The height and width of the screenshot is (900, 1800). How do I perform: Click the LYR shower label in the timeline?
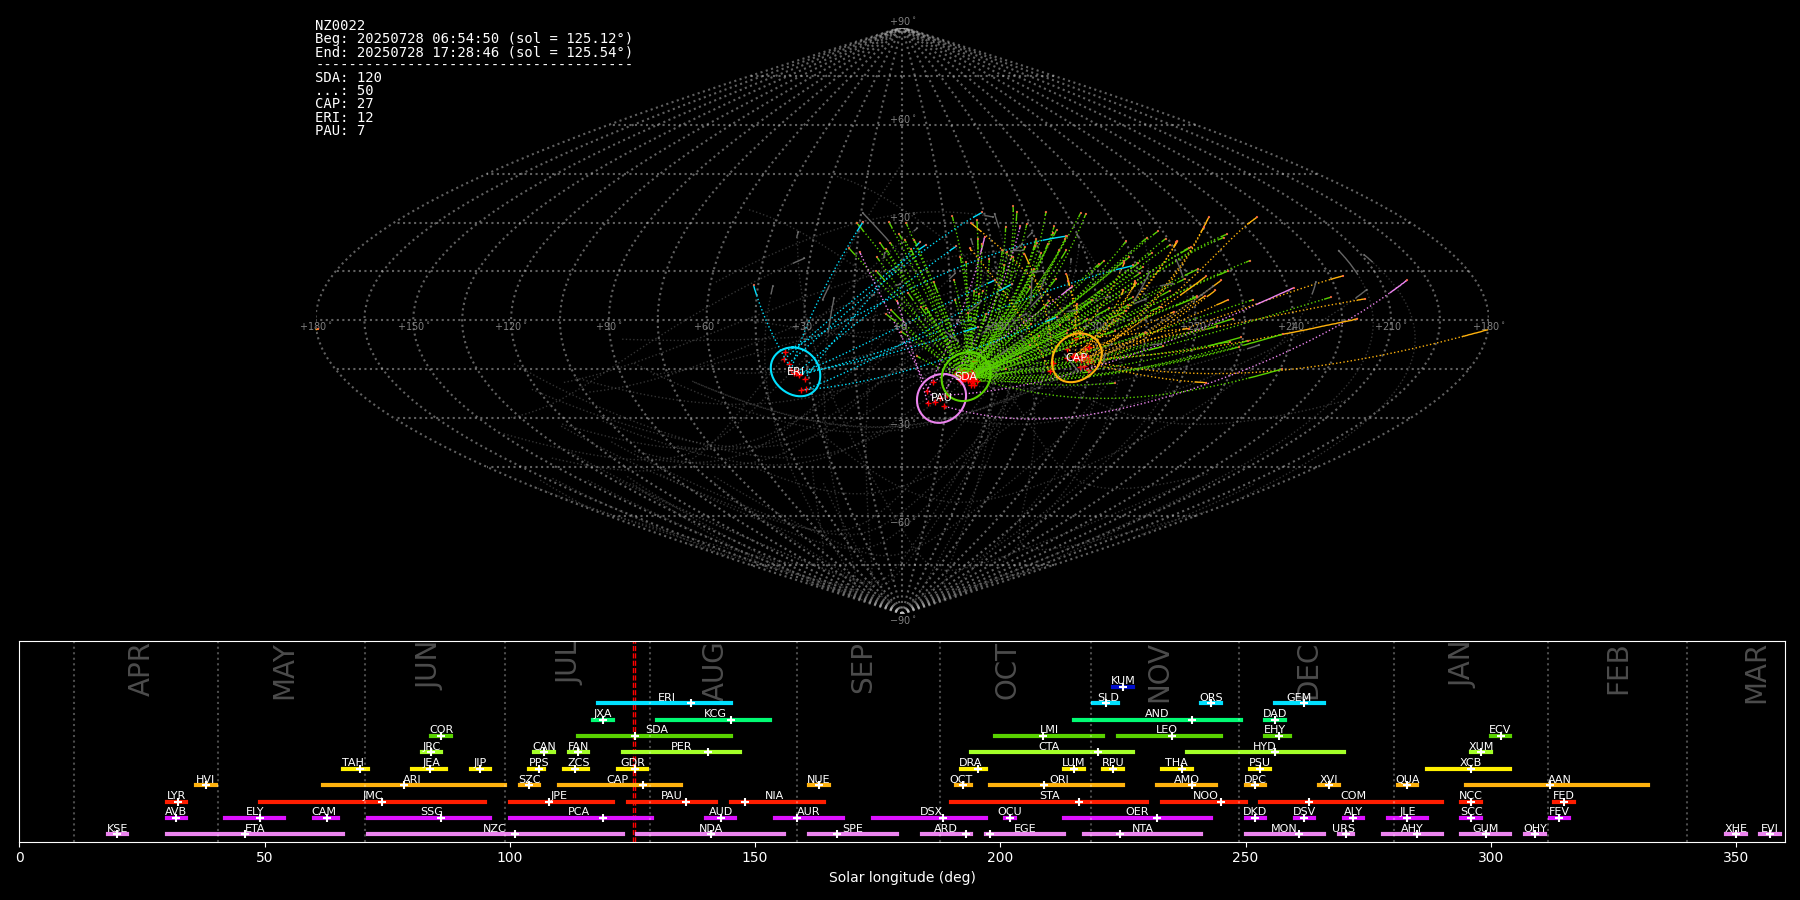coord(176,796)
